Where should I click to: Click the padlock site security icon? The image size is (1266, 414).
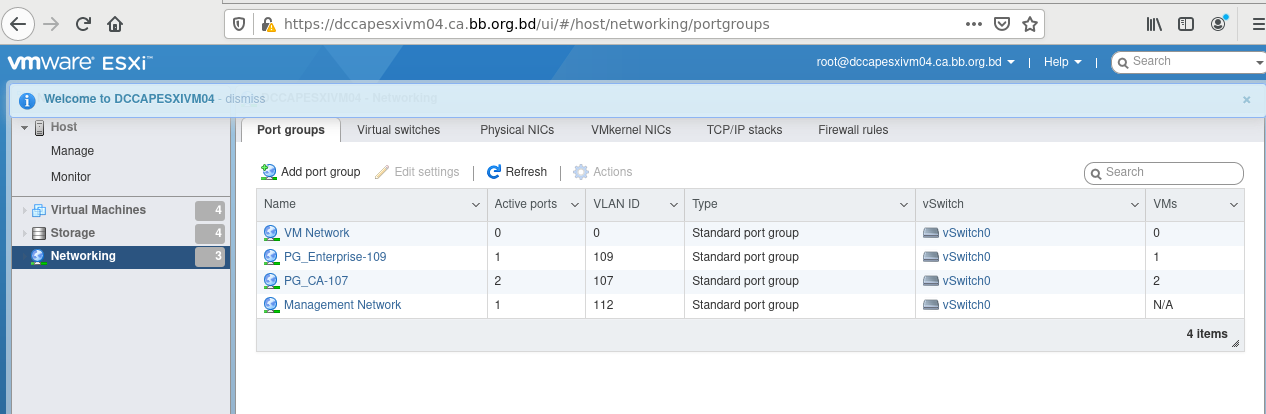[267, 24]
